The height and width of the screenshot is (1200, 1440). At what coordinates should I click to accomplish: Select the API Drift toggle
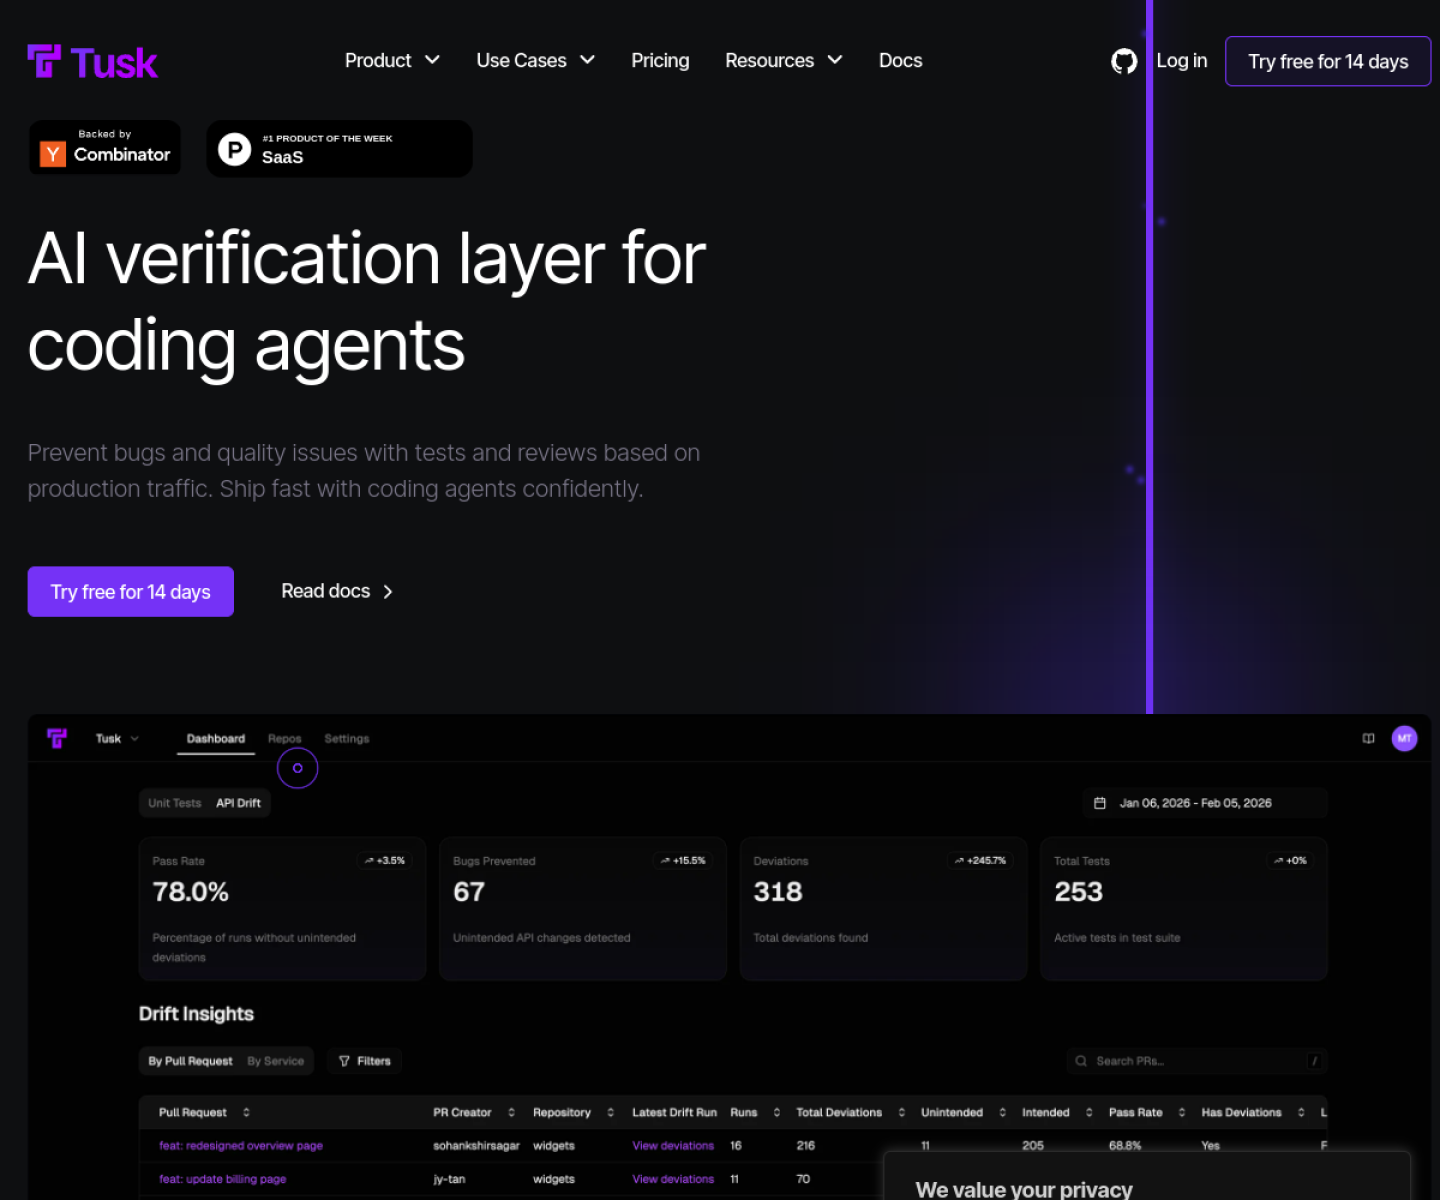(239, 803)
